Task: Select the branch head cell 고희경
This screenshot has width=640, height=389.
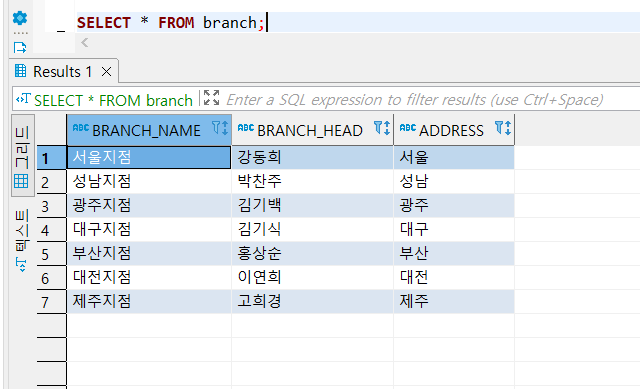Action: coord(313,302)
